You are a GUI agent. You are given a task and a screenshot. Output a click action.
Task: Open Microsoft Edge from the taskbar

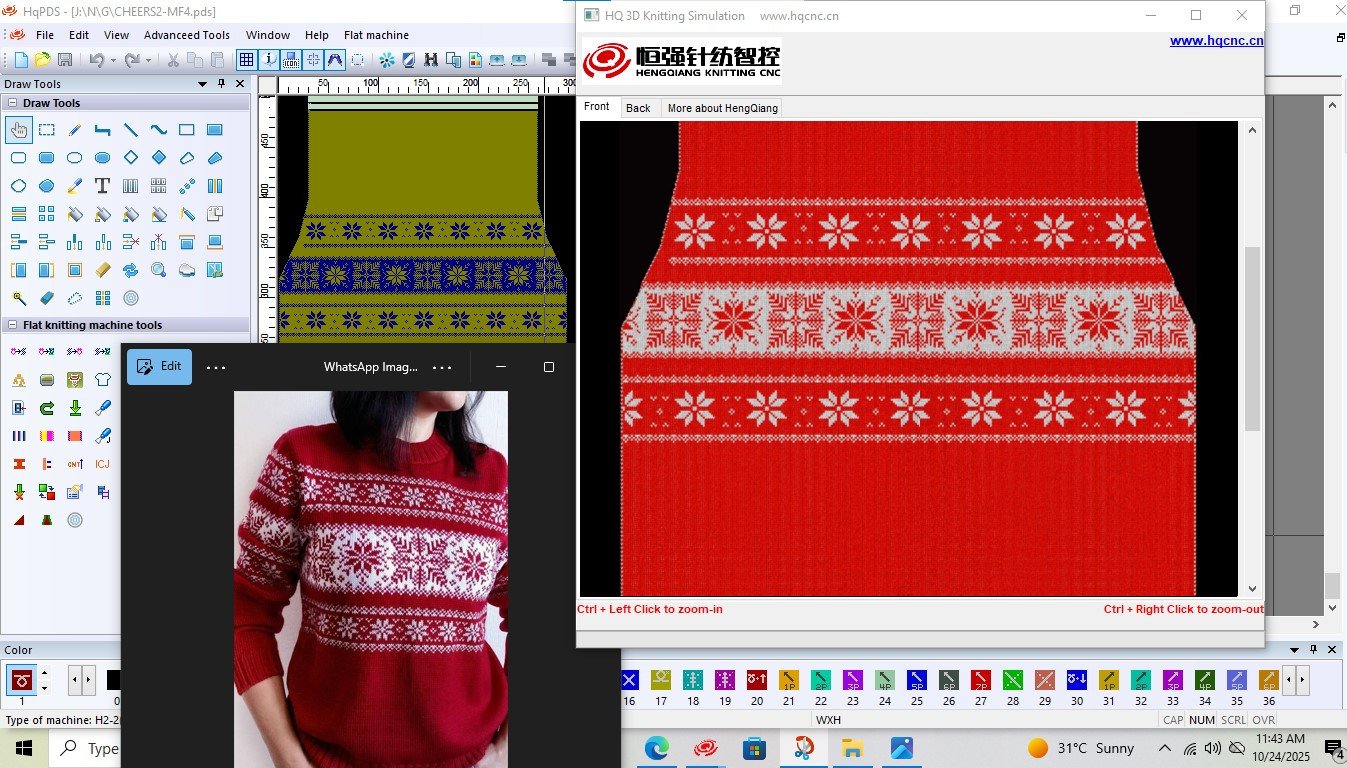coord(656,748)
